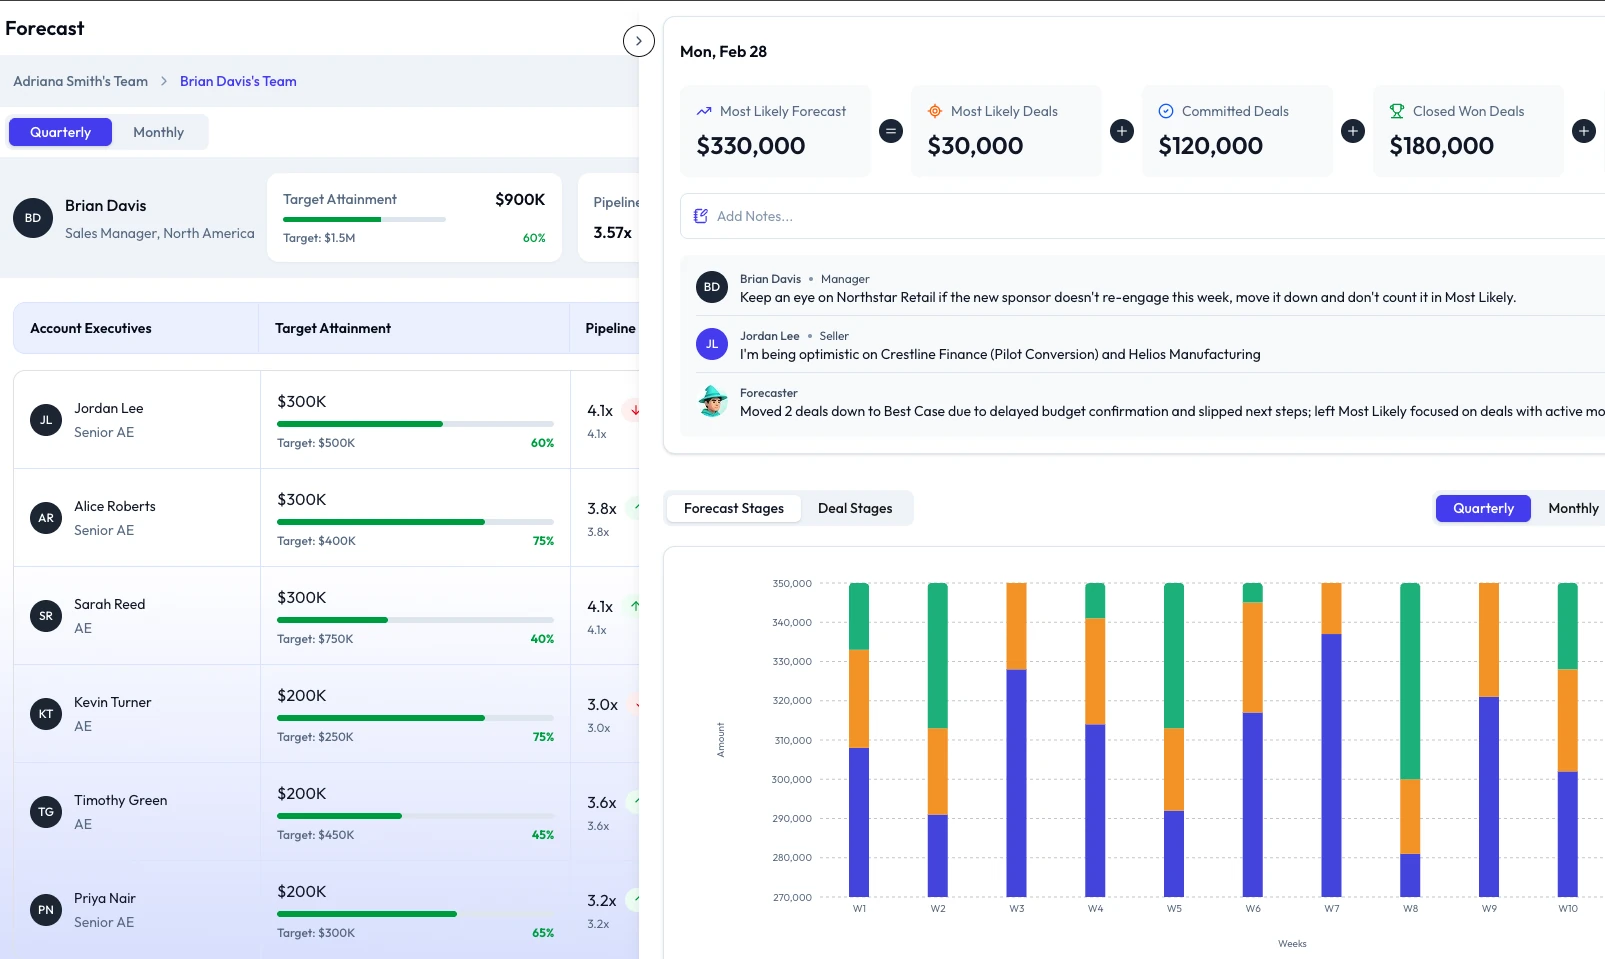This screenshot has height=959, width=1605.
Task: Click the W8 stacked bar's green segment
Action: pos(1410,681)
